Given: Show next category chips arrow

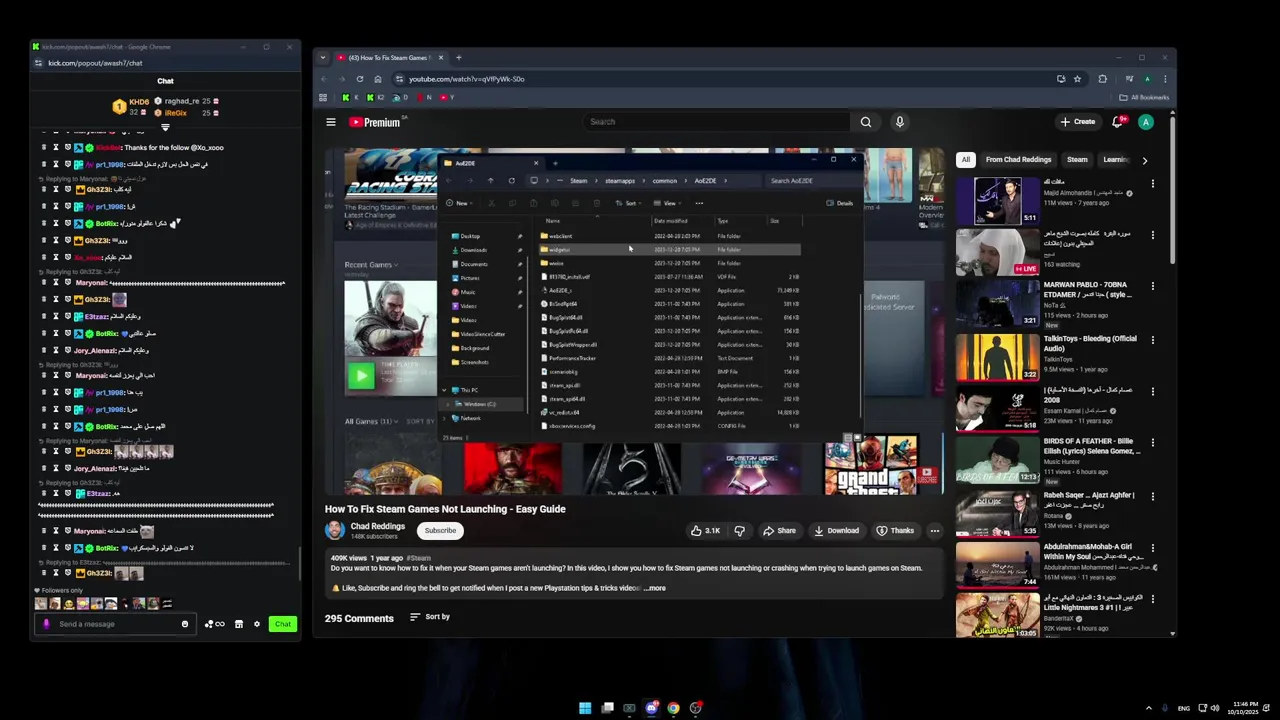Looking at the screenshot, I should 1145,160.
